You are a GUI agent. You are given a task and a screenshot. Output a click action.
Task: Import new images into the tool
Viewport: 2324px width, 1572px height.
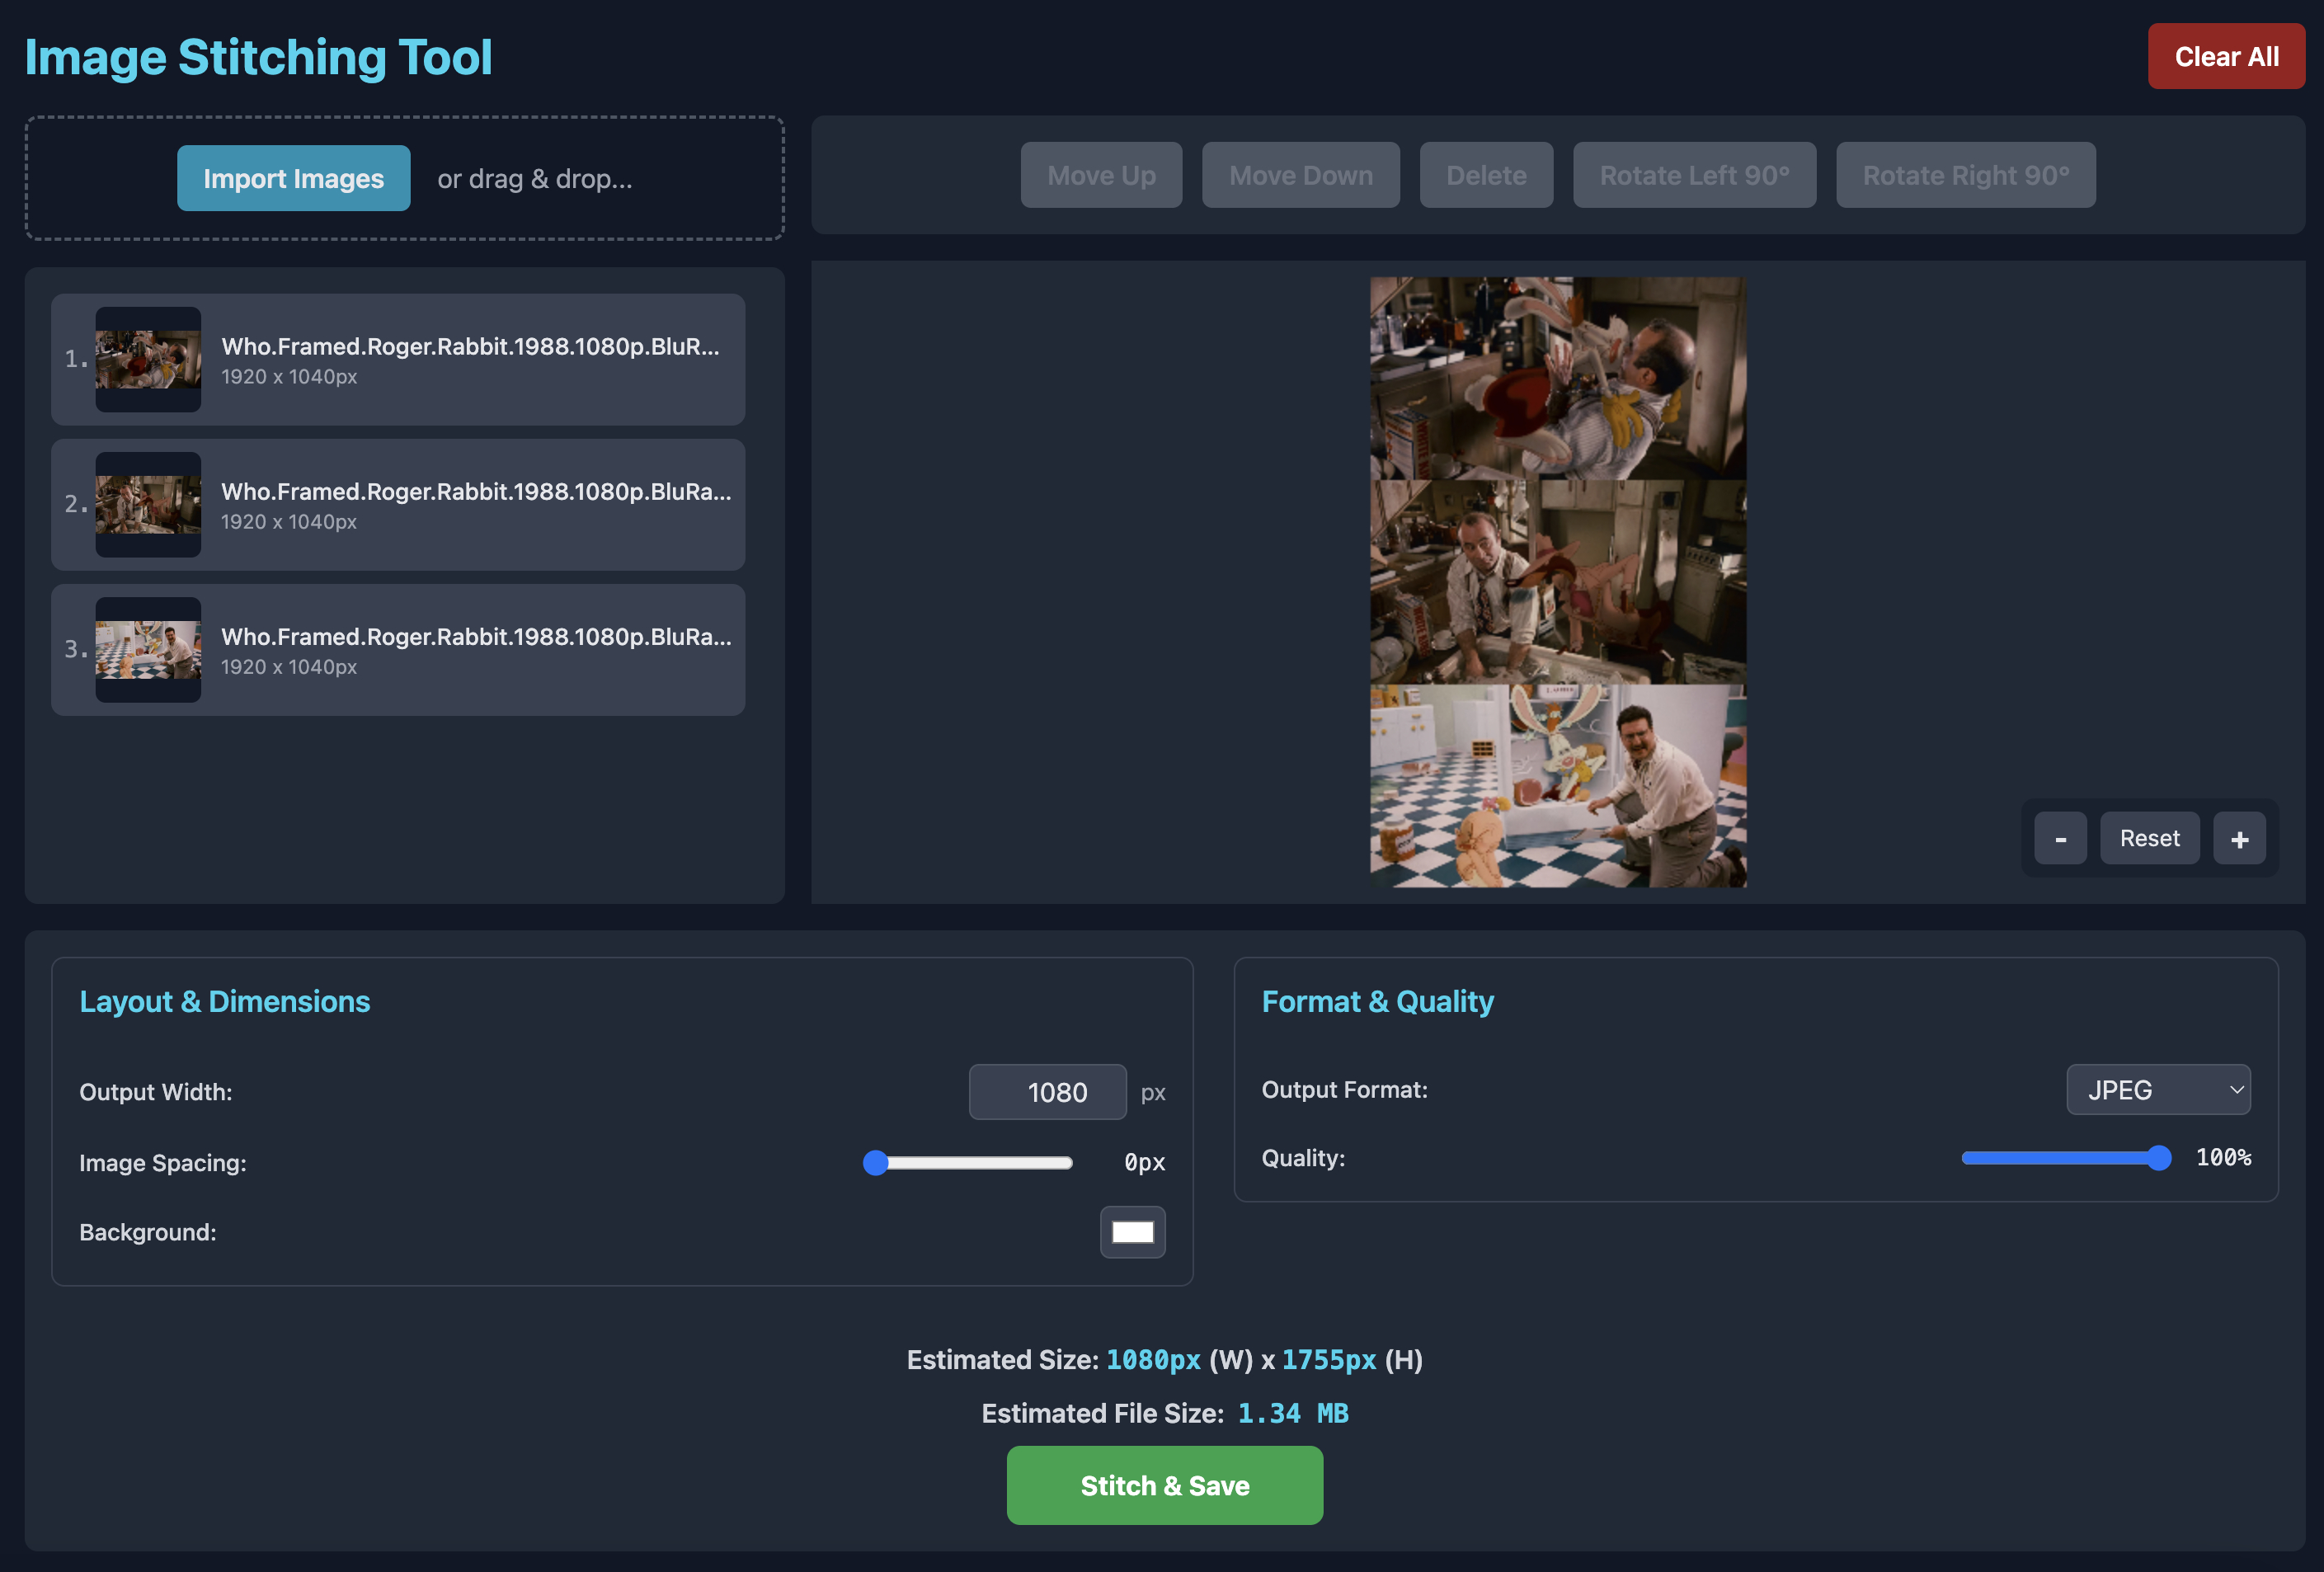pos(293,178)
